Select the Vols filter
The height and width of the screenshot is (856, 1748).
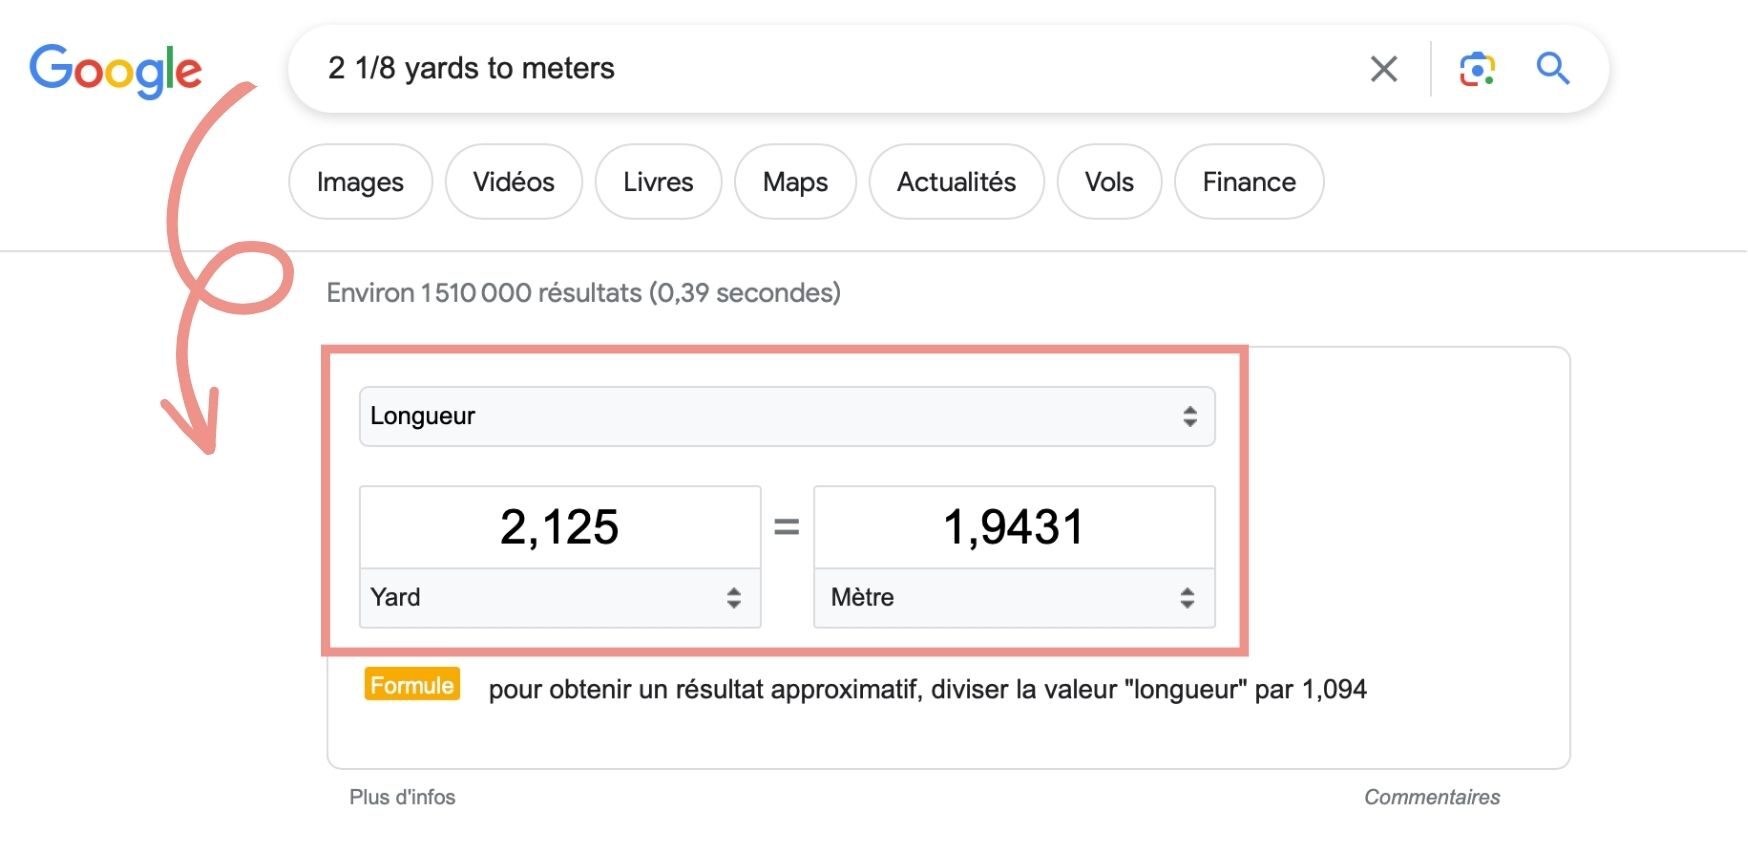tap(1109, 182)
